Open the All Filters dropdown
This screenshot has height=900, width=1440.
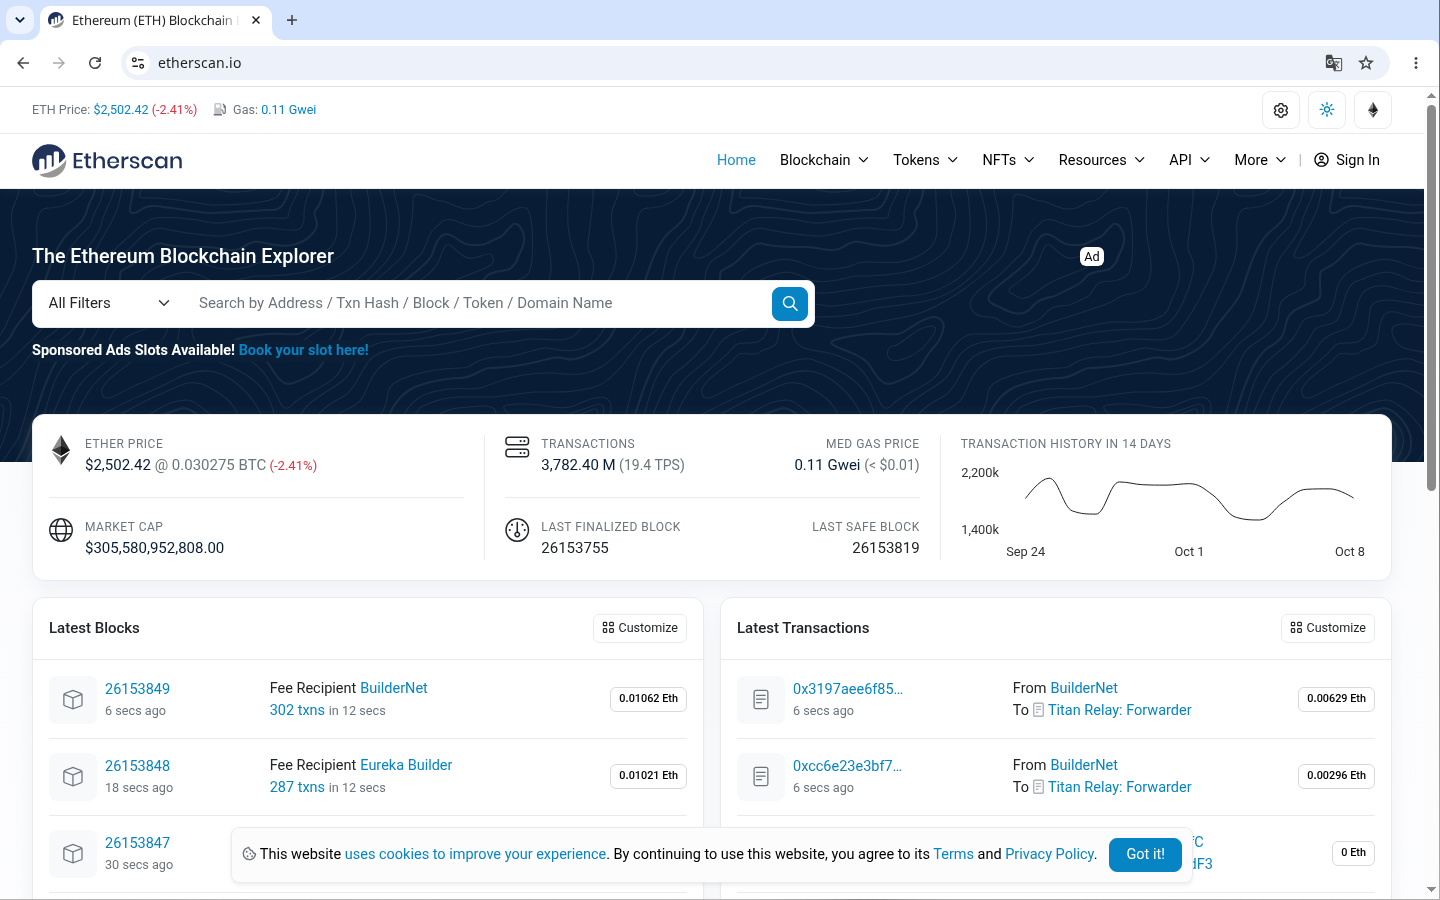coord(109,304)
